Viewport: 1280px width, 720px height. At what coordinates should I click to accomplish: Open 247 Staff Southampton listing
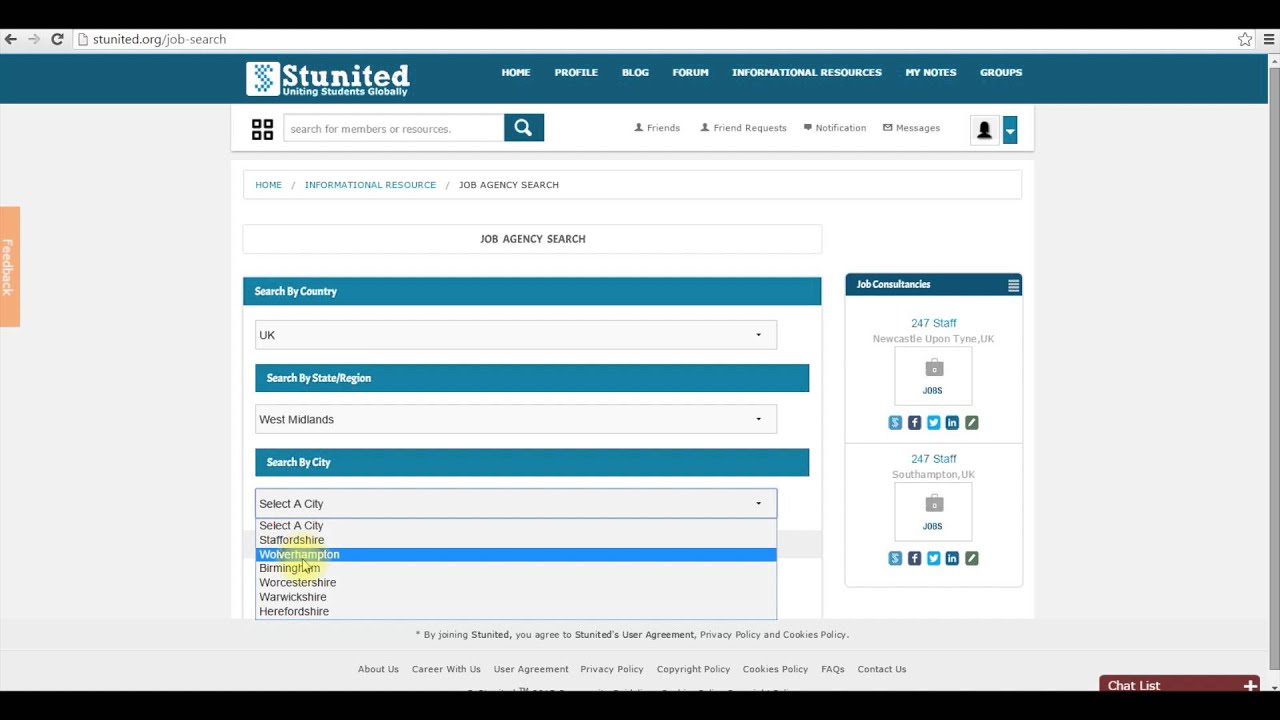[x=934, y=459]
